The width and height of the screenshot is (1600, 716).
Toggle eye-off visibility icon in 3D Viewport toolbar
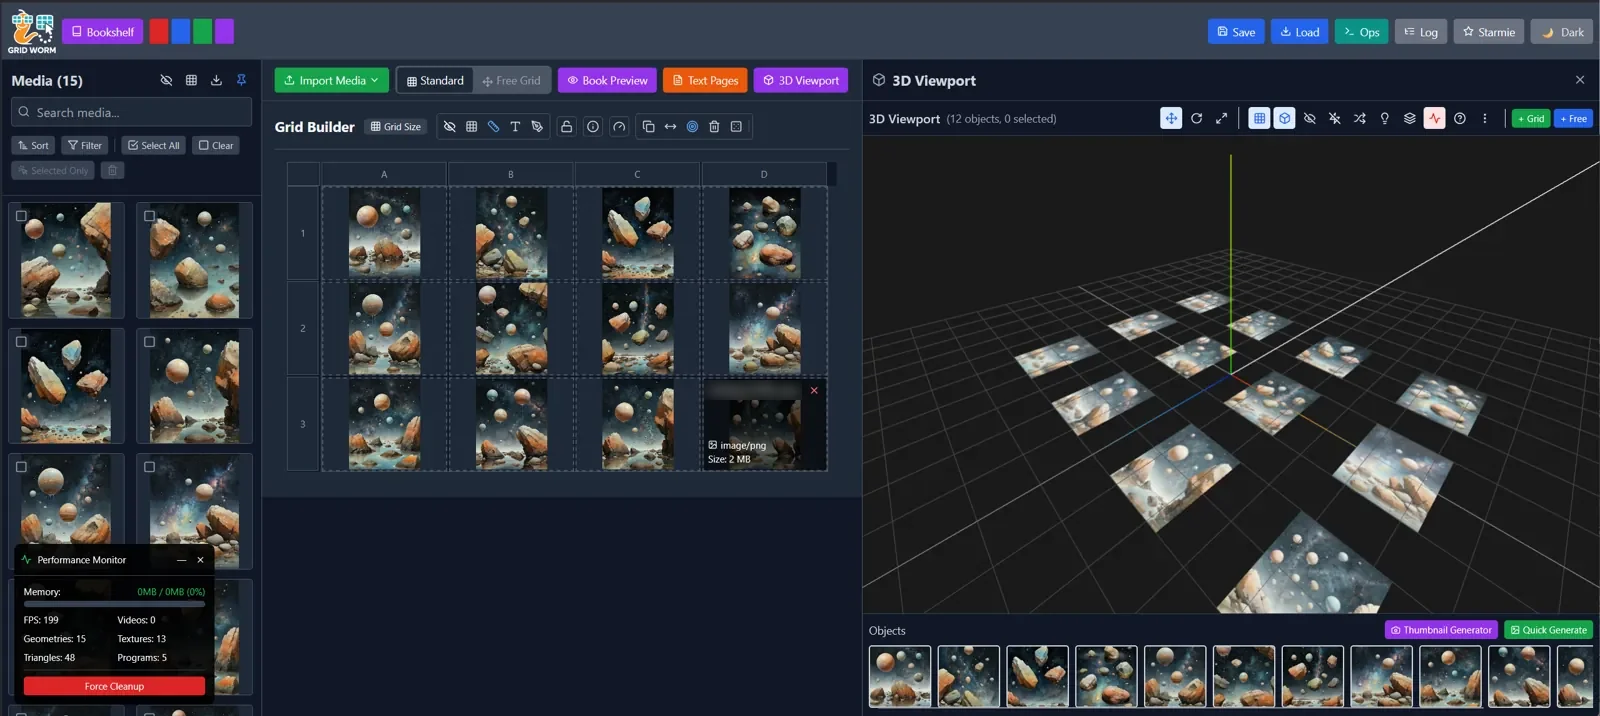click(1309, 118)
